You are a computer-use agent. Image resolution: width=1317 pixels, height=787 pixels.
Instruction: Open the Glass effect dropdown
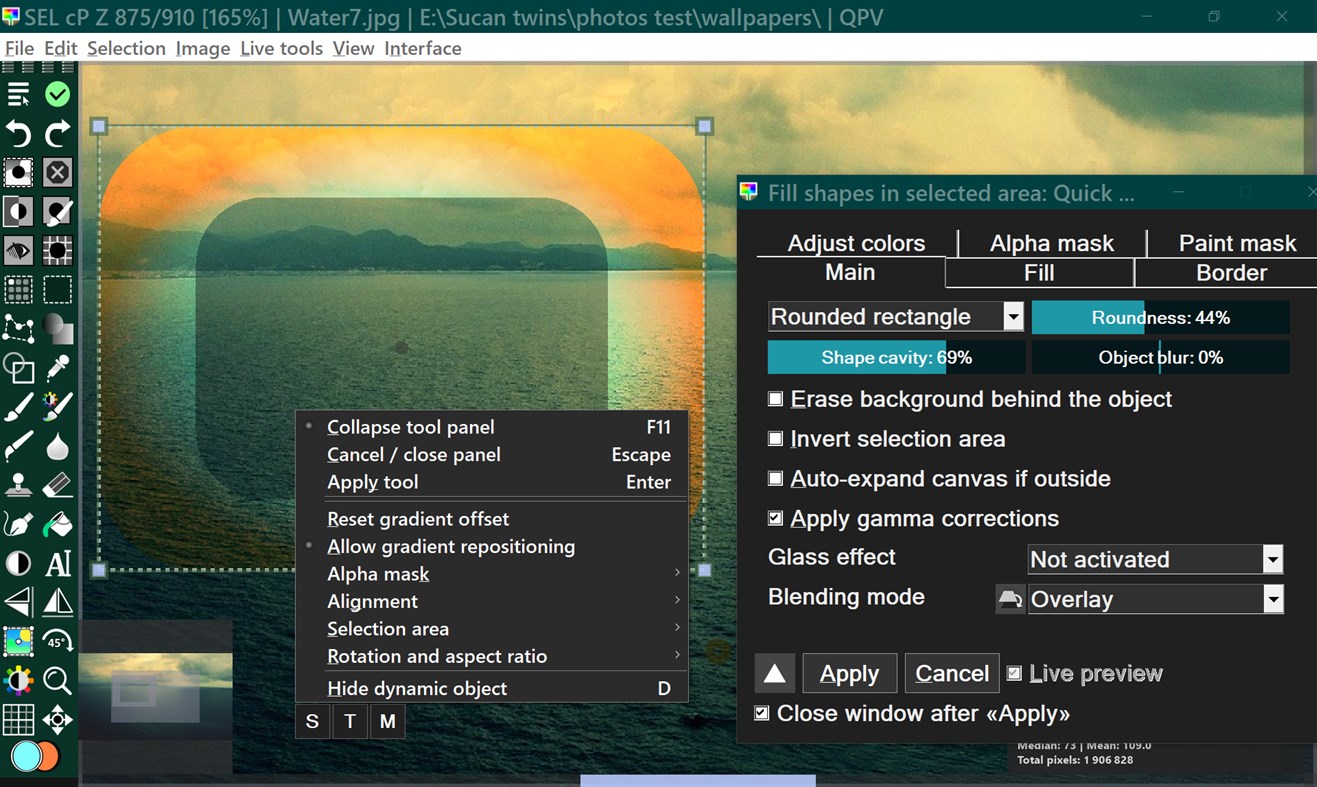click(x=1272, y=559)
